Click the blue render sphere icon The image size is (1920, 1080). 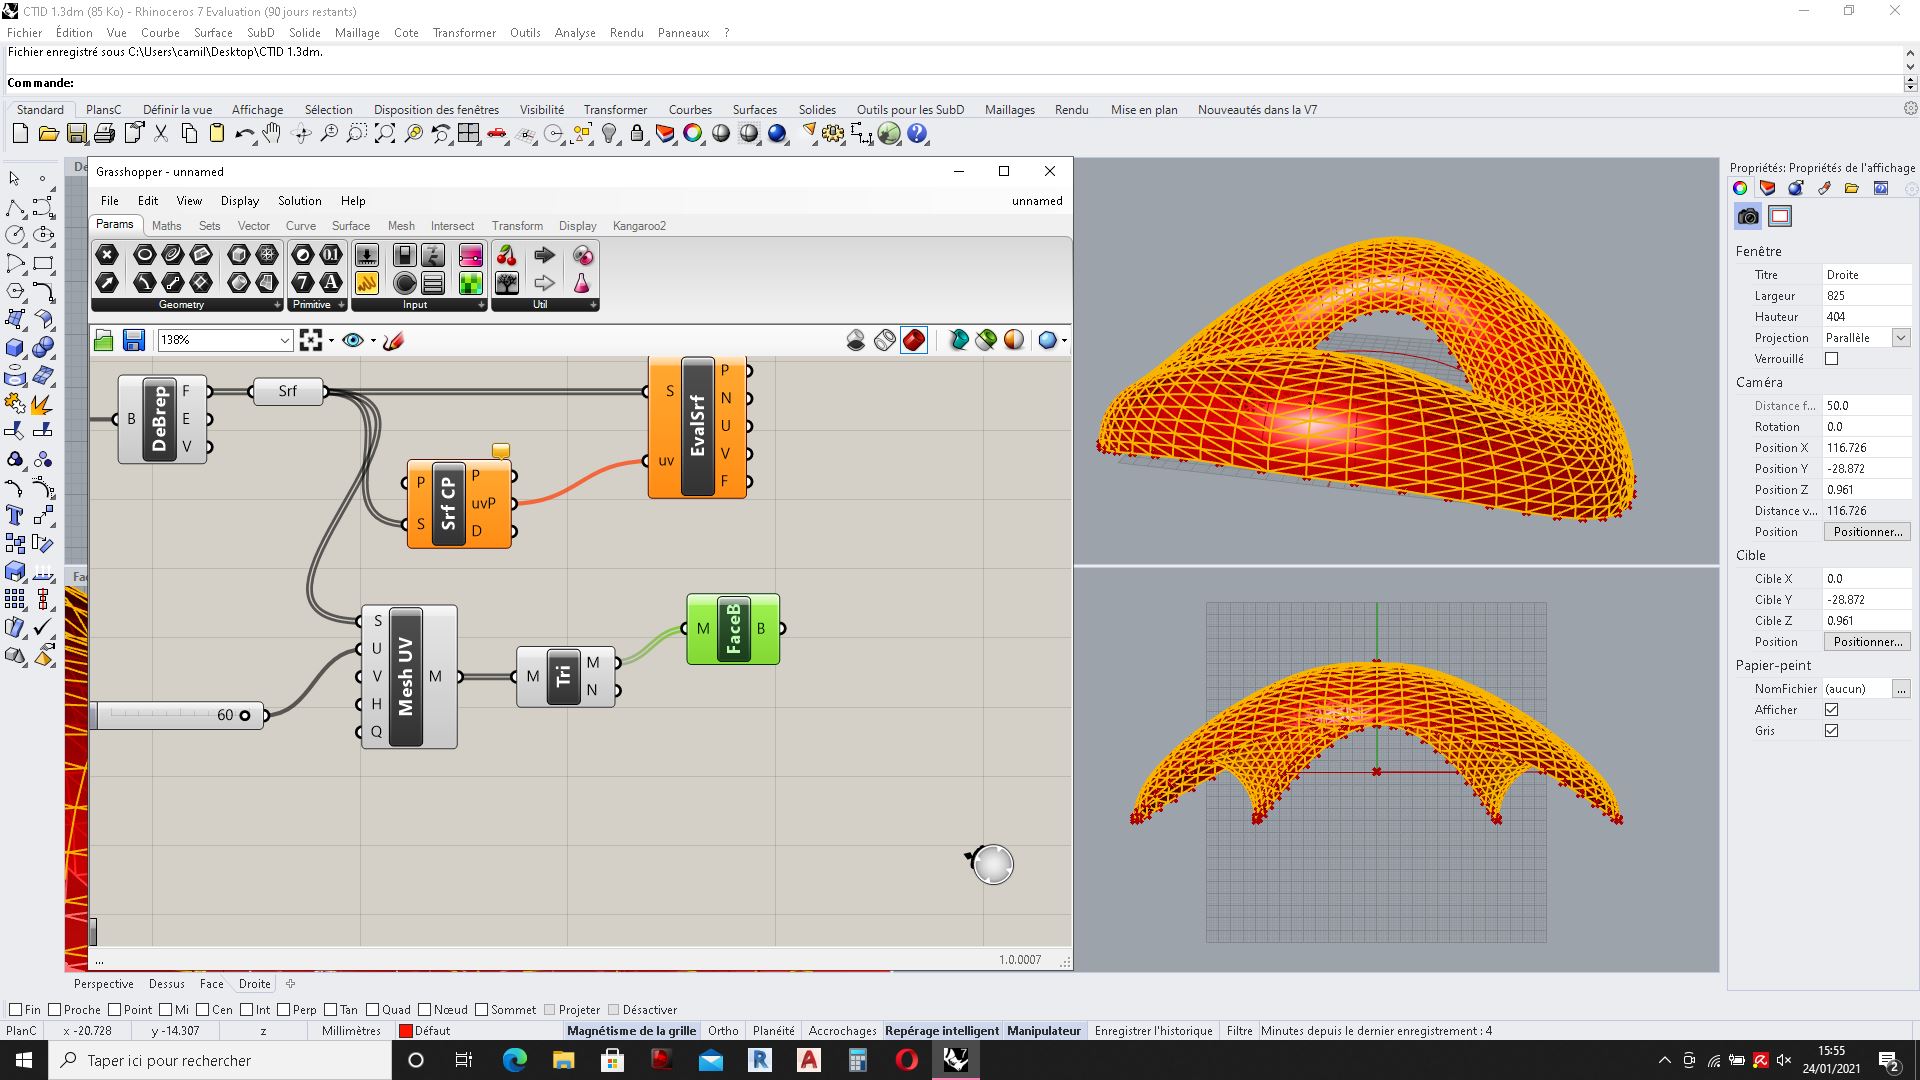point(777,133)
